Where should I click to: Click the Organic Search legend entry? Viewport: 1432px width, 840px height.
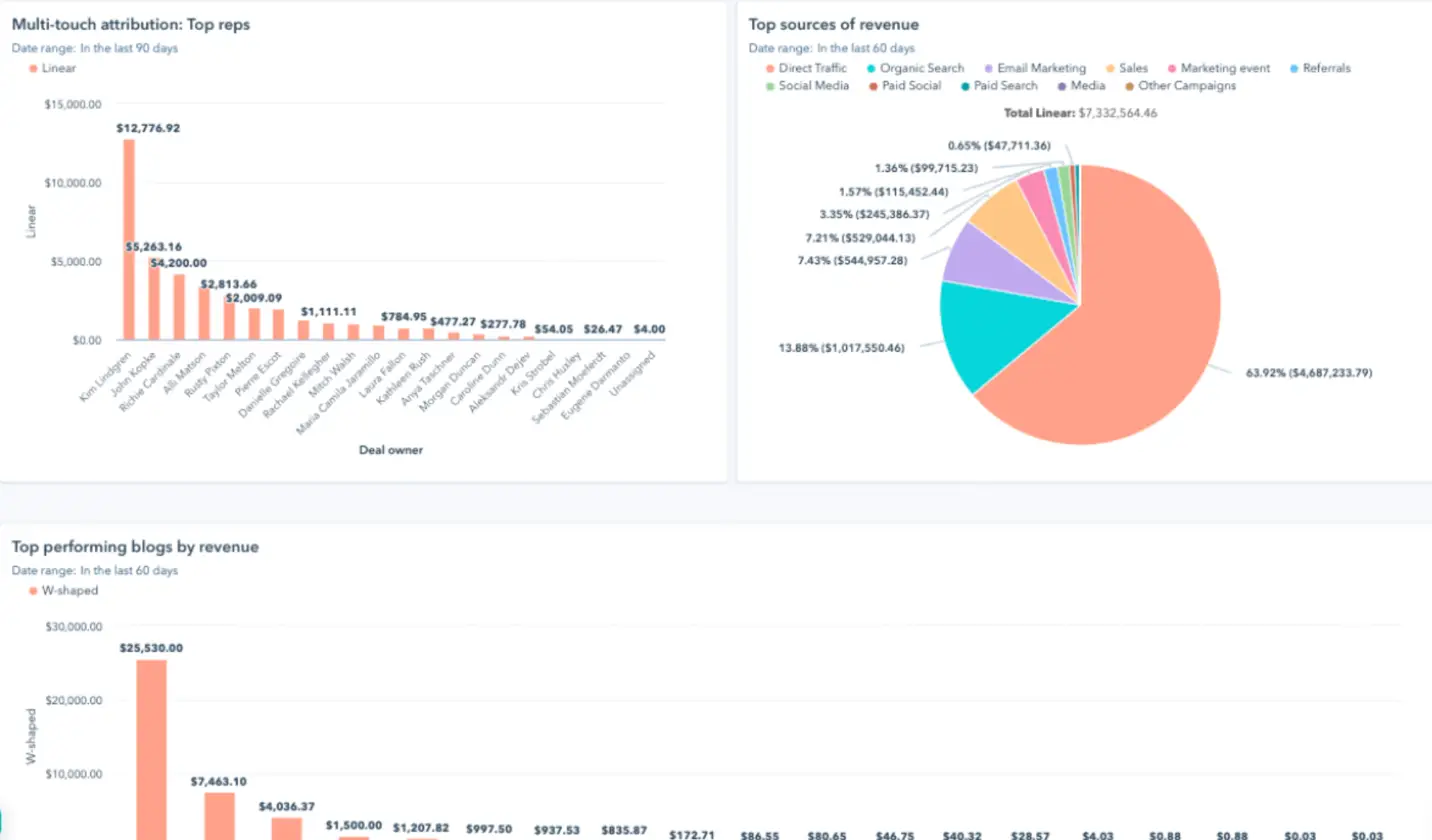(x=915, y=68)
